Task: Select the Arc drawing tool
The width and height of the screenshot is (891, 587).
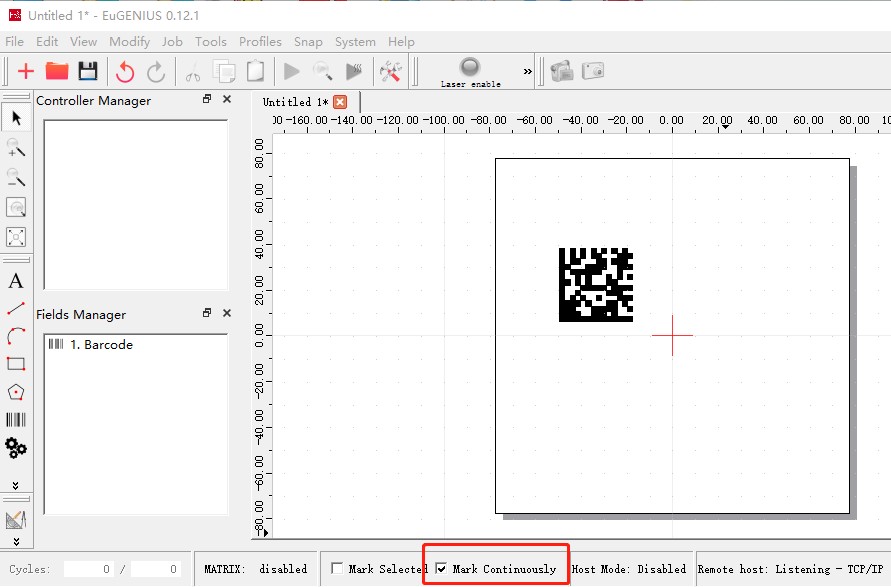Action: [16, 336]
